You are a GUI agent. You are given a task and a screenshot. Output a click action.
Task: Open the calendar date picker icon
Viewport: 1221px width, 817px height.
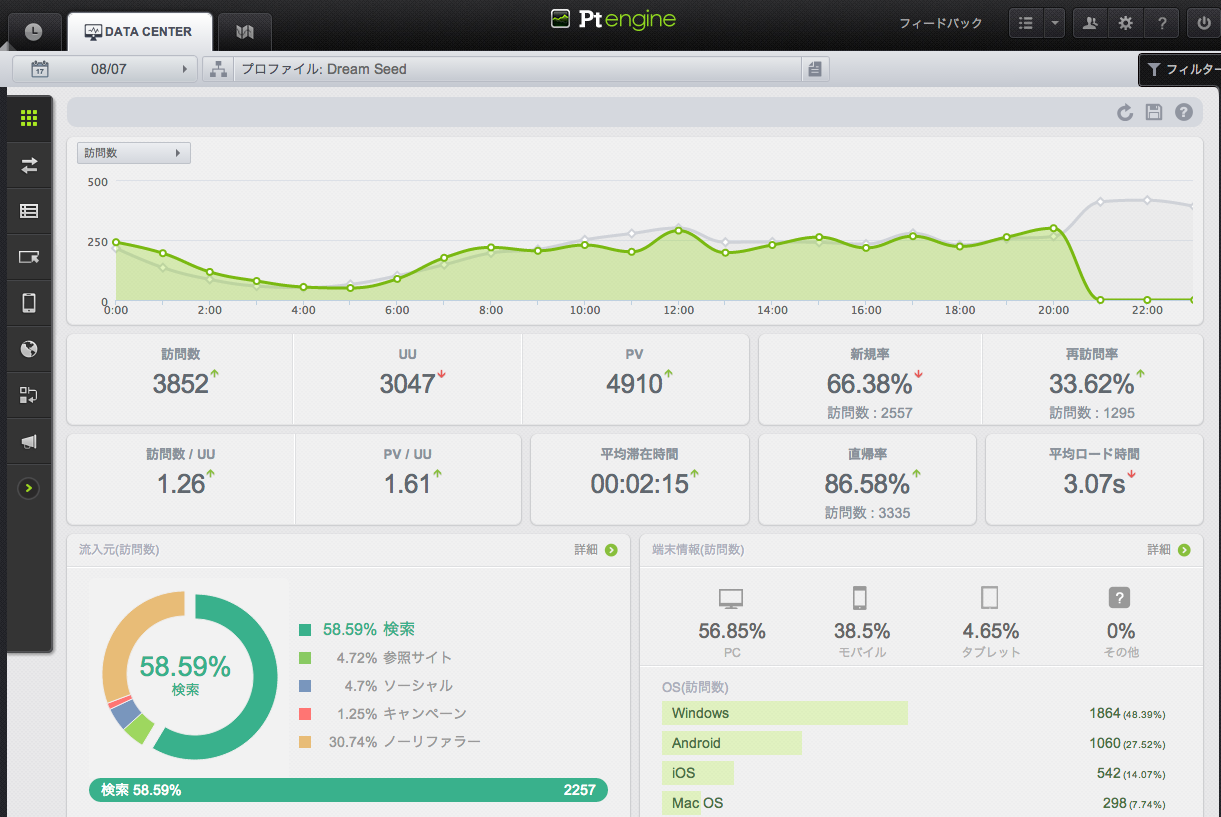tap(40, 69)
